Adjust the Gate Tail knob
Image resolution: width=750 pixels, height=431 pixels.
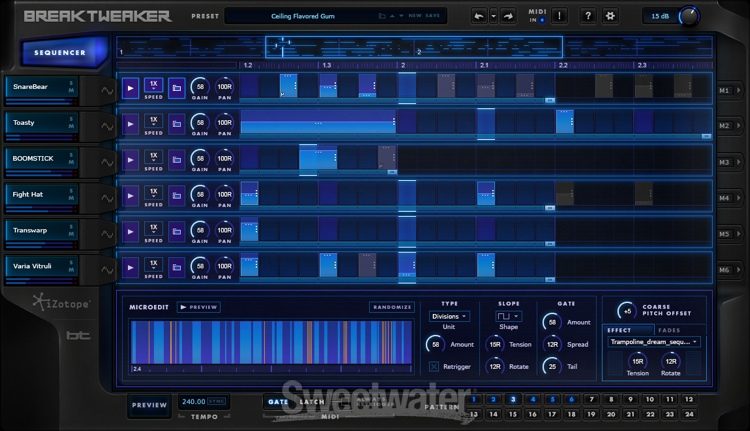(552, 366)
